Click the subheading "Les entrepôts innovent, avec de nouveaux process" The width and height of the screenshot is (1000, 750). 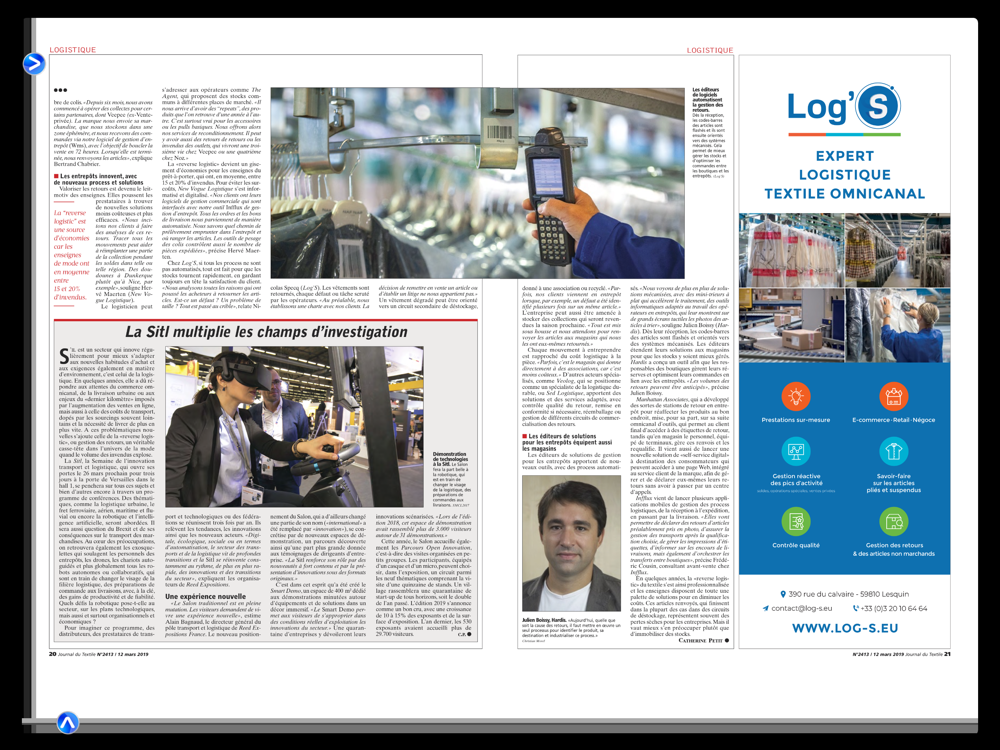click(x=99, y=179)
